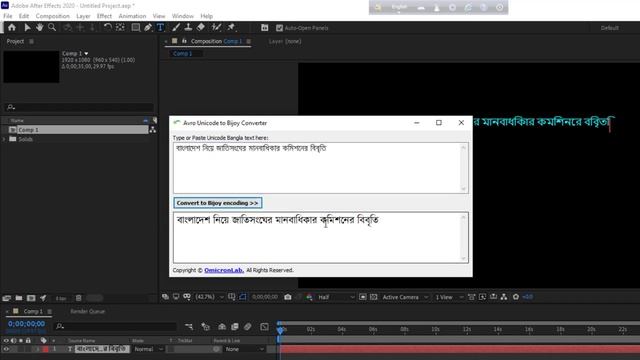Select the Horizontal Type tool

tap(160, 27)
